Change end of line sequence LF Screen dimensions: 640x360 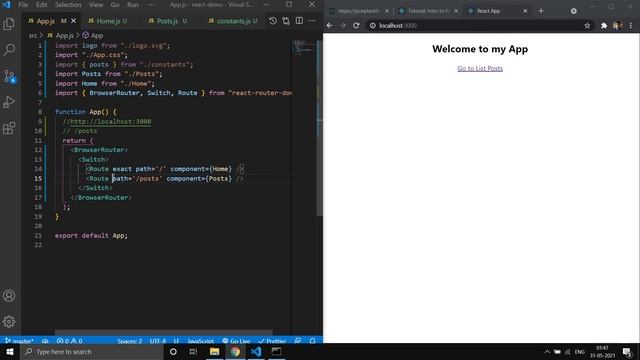click(x=176, y=341)
